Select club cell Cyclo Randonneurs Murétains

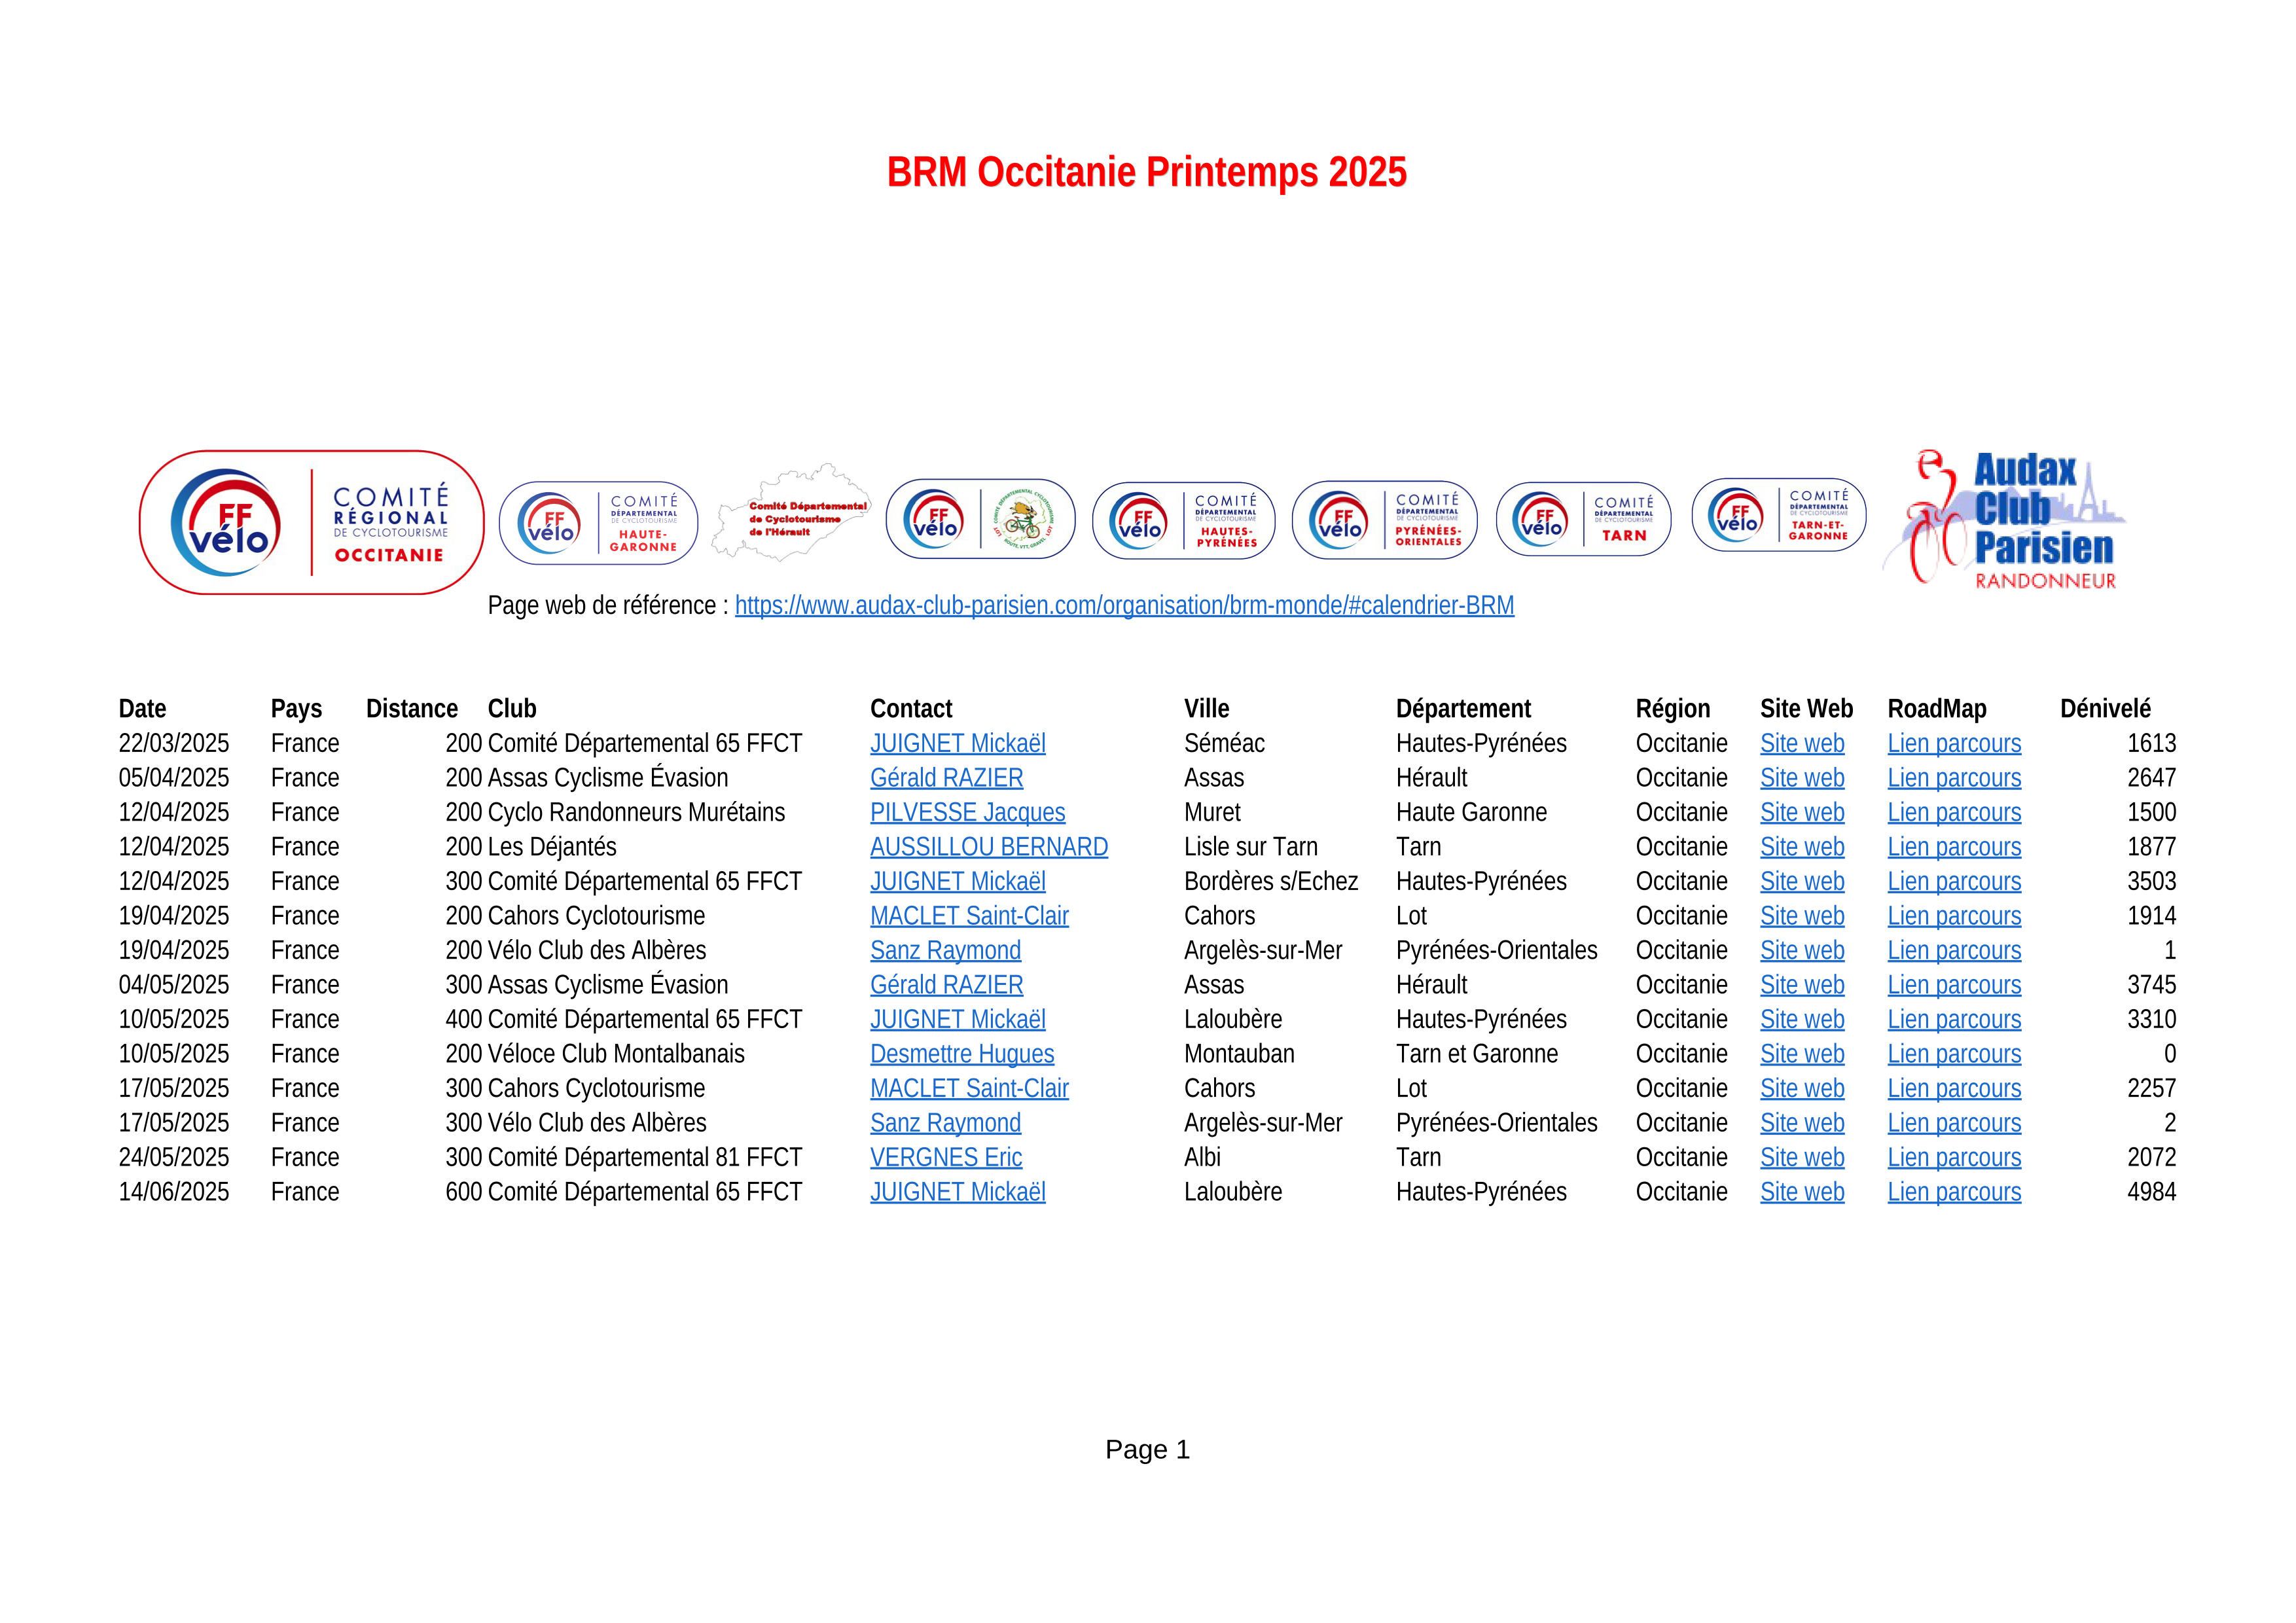(x=636, y=812)
